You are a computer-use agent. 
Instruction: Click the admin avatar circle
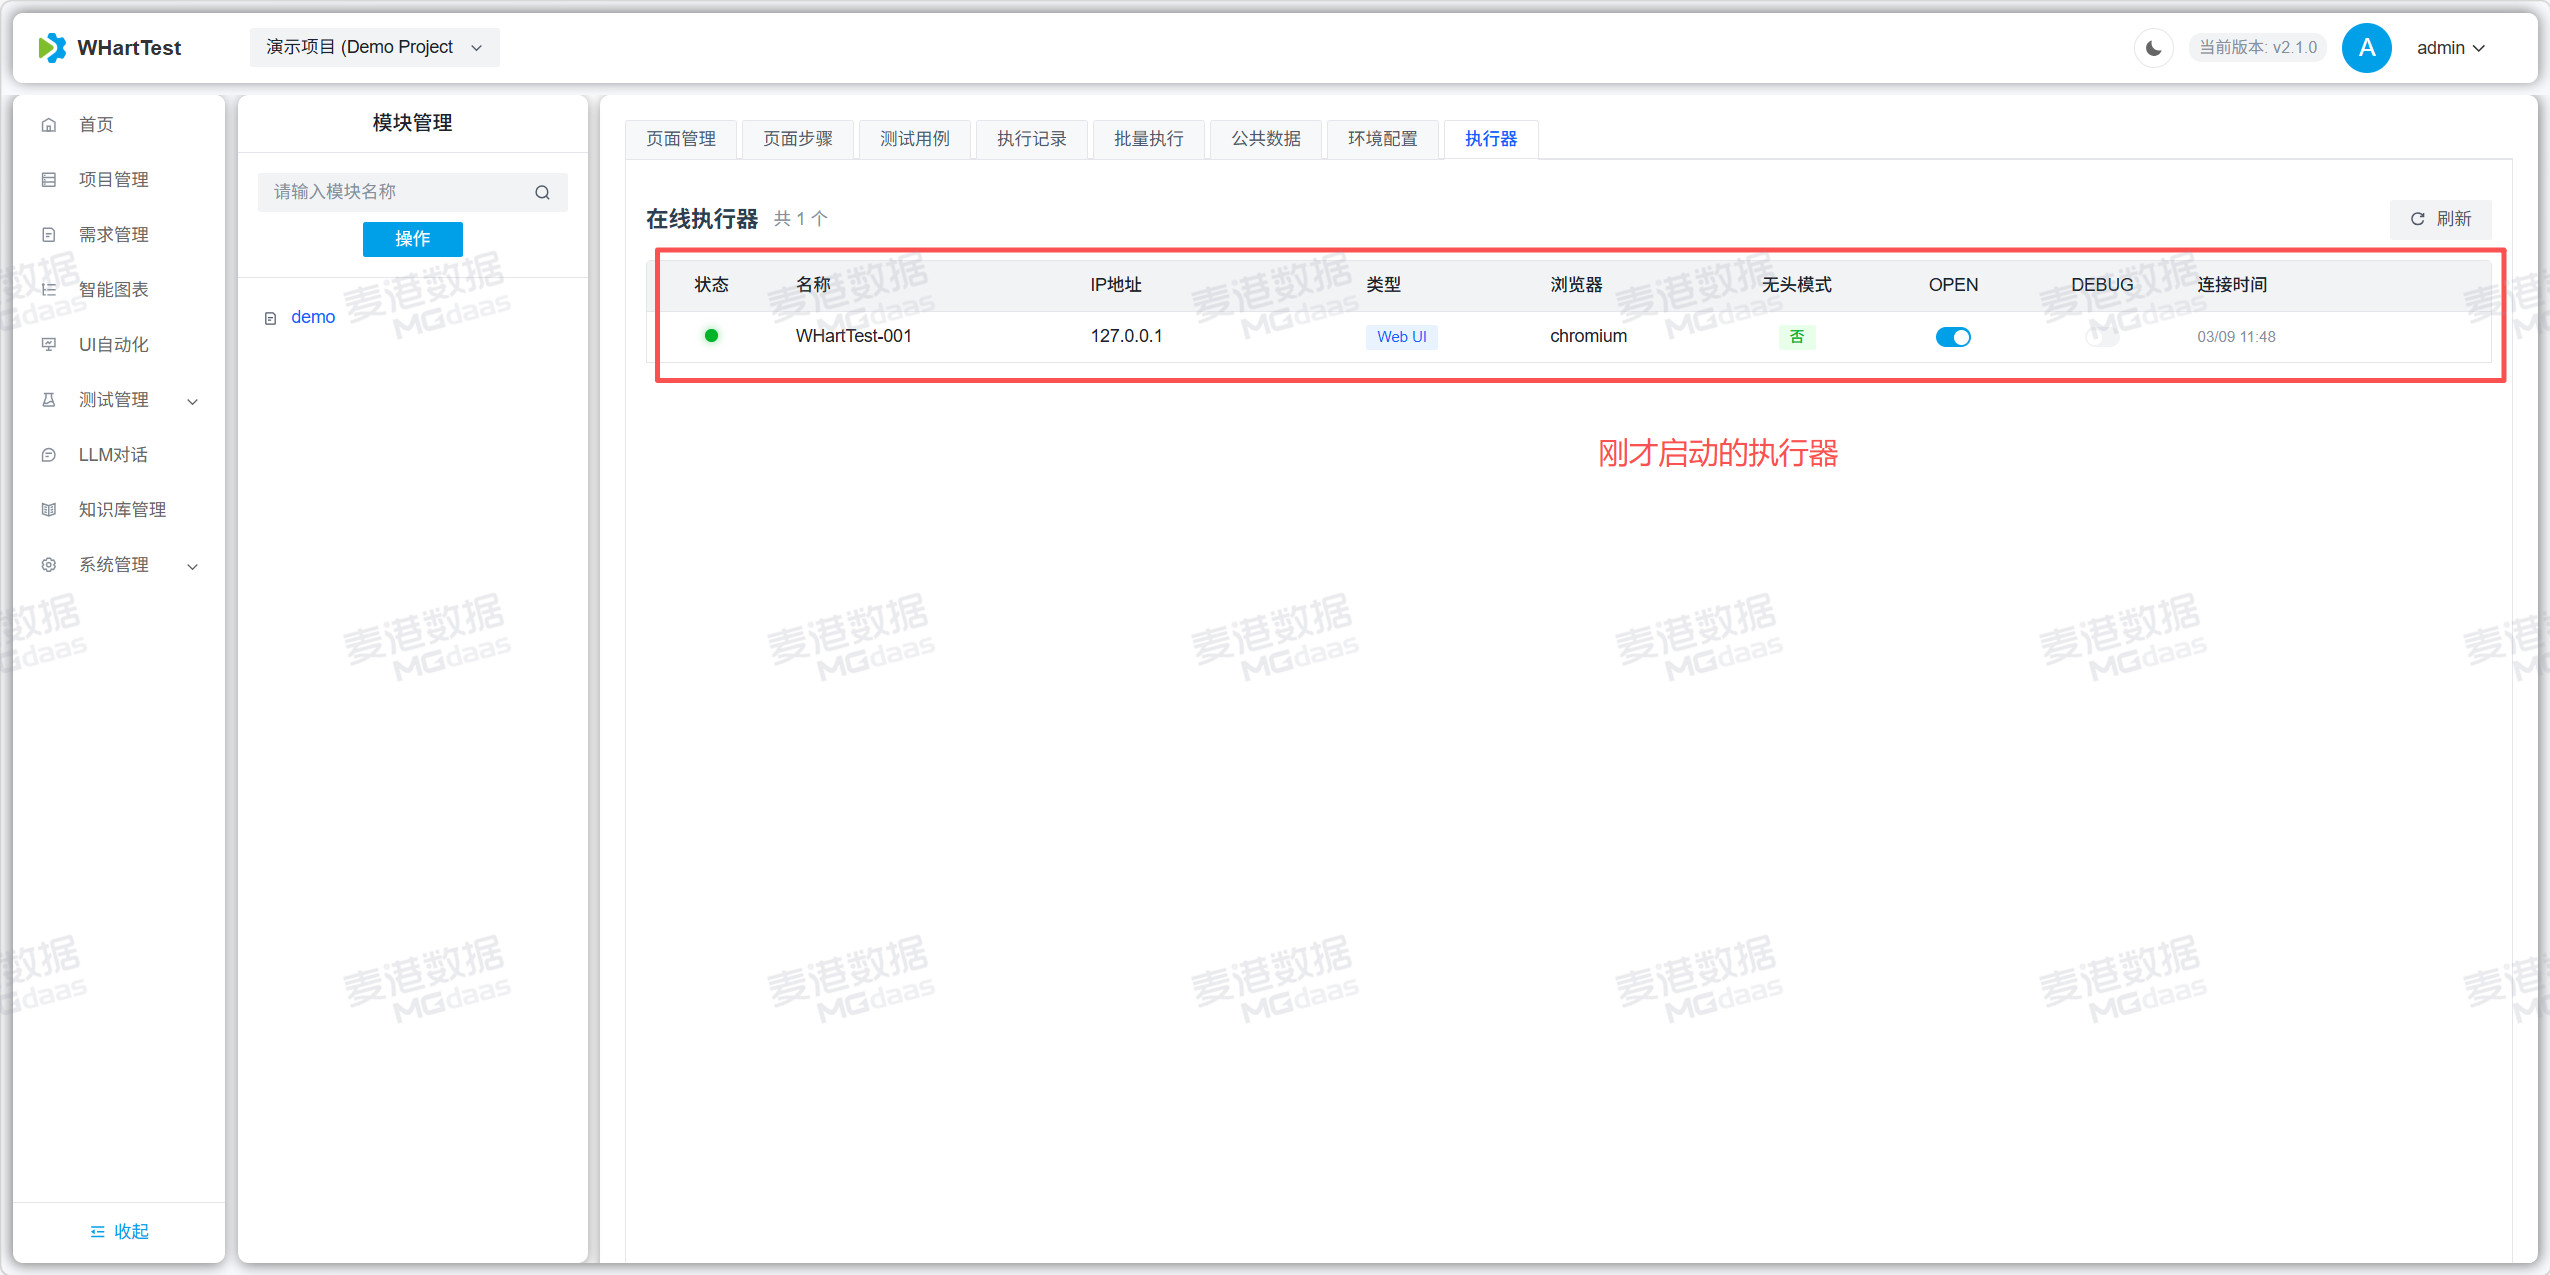[2366, 48]
